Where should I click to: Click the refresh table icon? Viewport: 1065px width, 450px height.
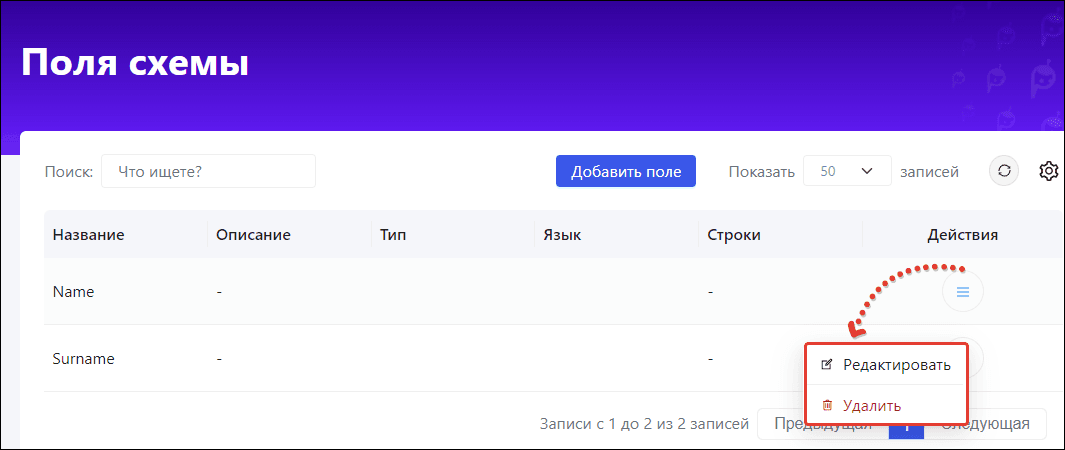coord(1004,171)
